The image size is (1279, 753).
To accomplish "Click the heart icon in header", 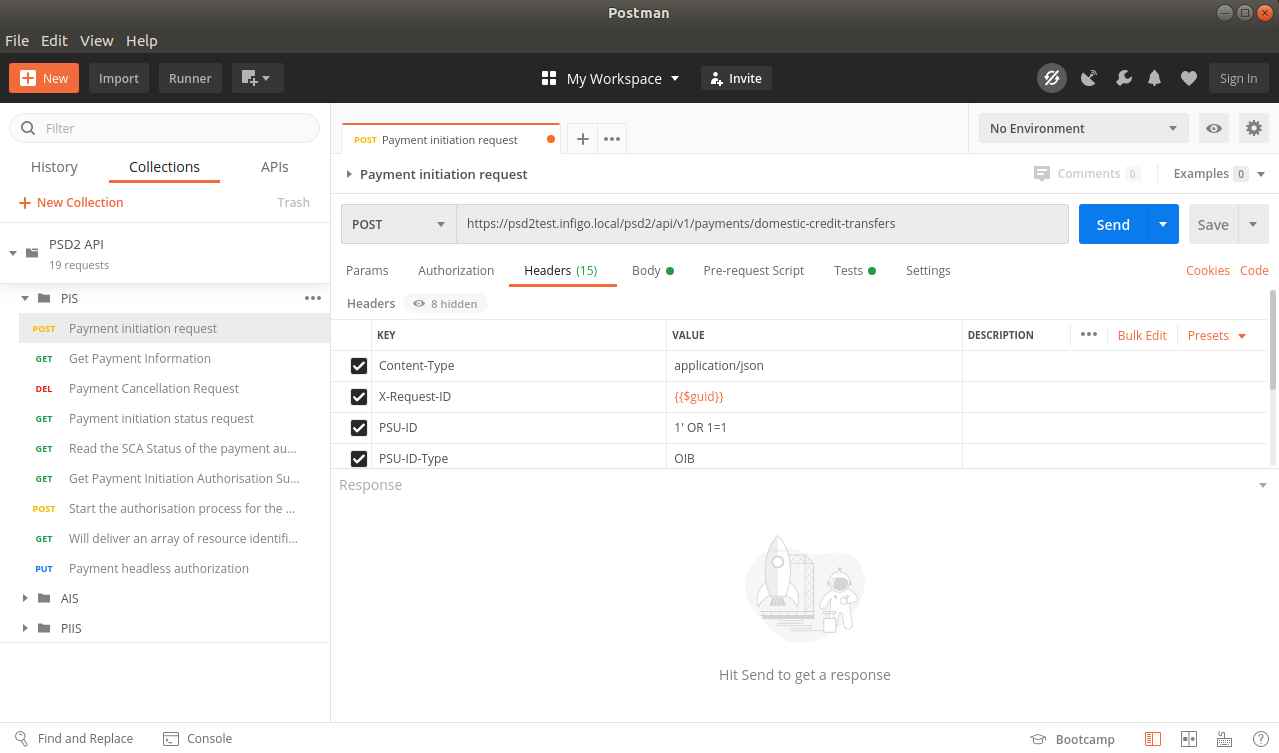I will pos(1188,78).
